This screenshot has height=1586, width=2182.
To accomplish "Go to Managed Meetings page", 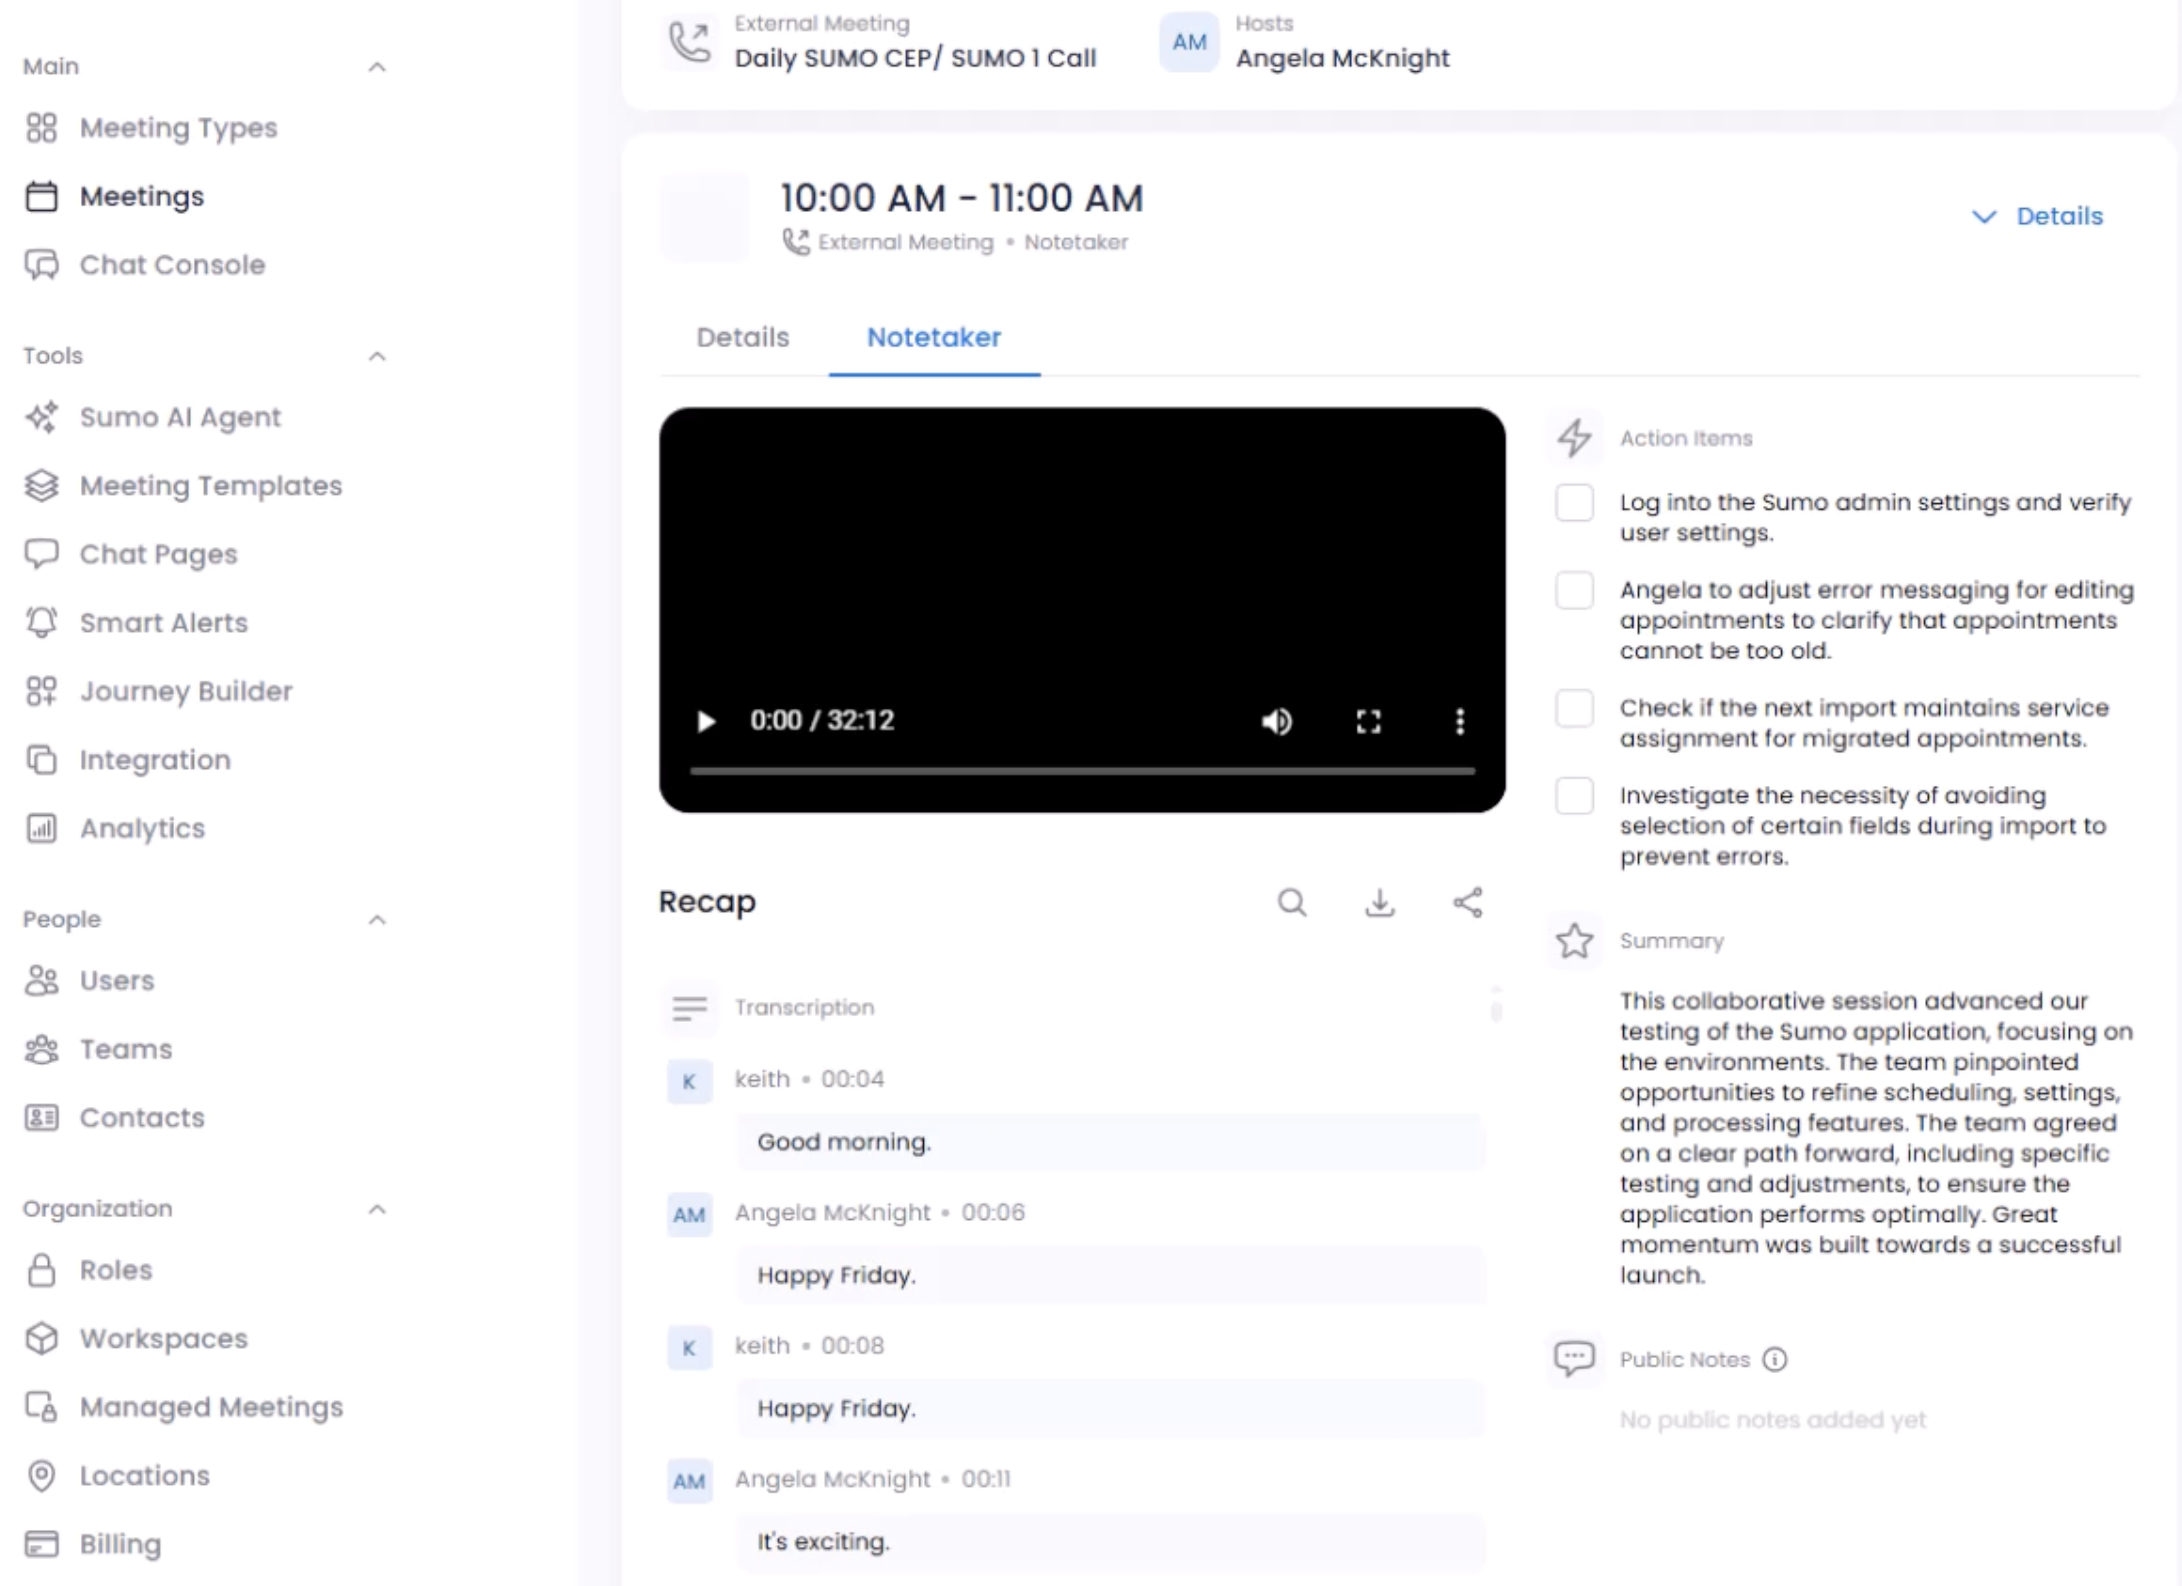I will point(211,1407).
